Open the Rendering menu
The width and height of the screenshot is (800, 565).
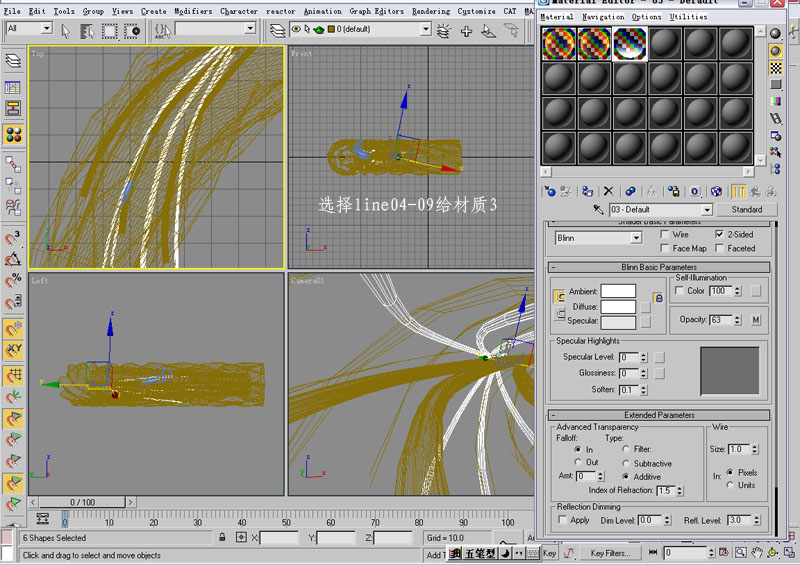tap(431, 11)
